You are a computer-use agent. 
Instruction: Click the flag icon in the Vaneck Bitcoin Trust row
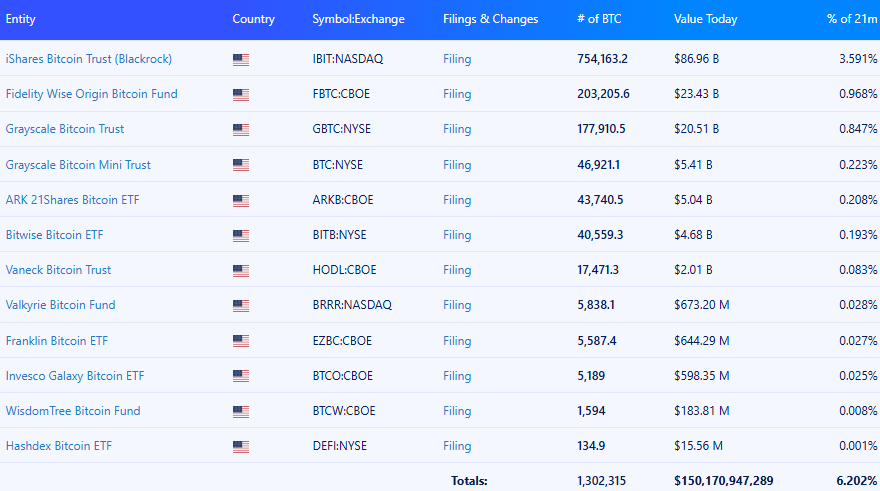click(240, 271)
